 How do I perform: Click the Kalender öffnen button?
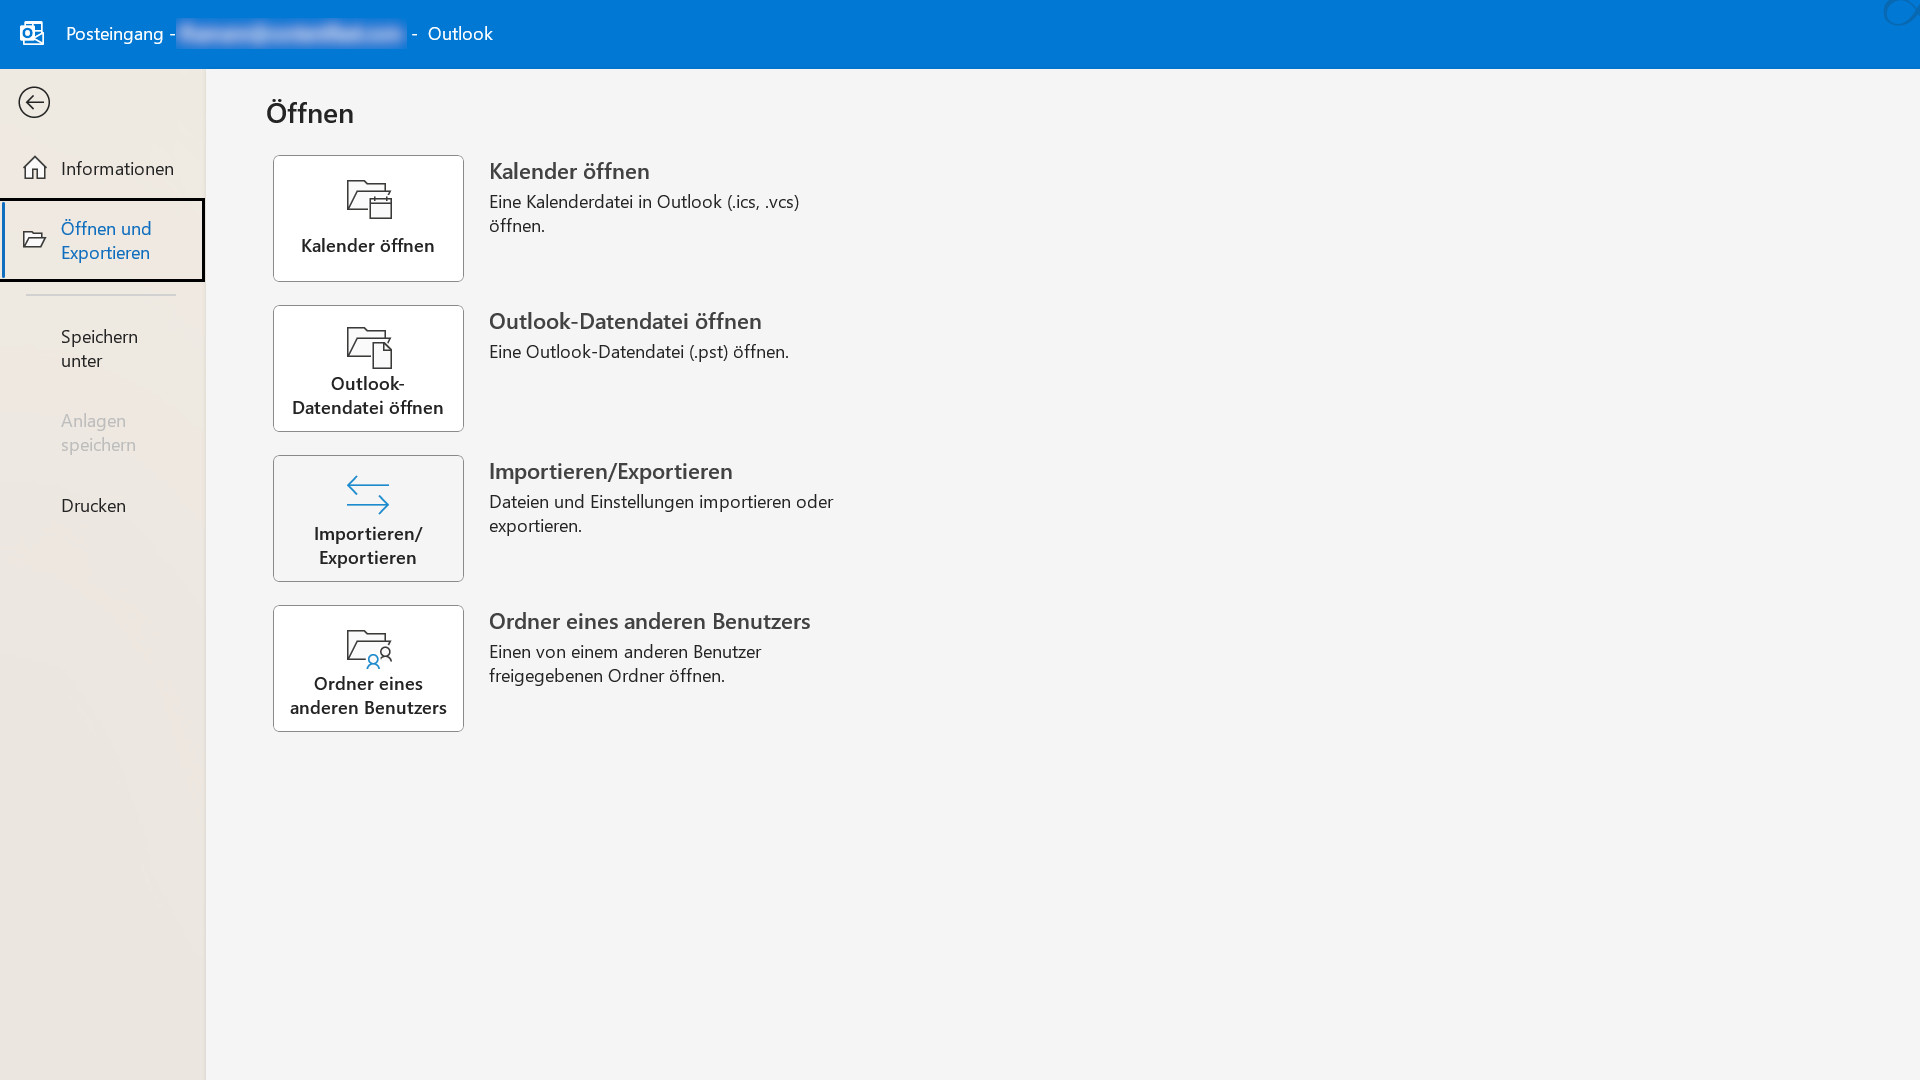pos(368,218)
